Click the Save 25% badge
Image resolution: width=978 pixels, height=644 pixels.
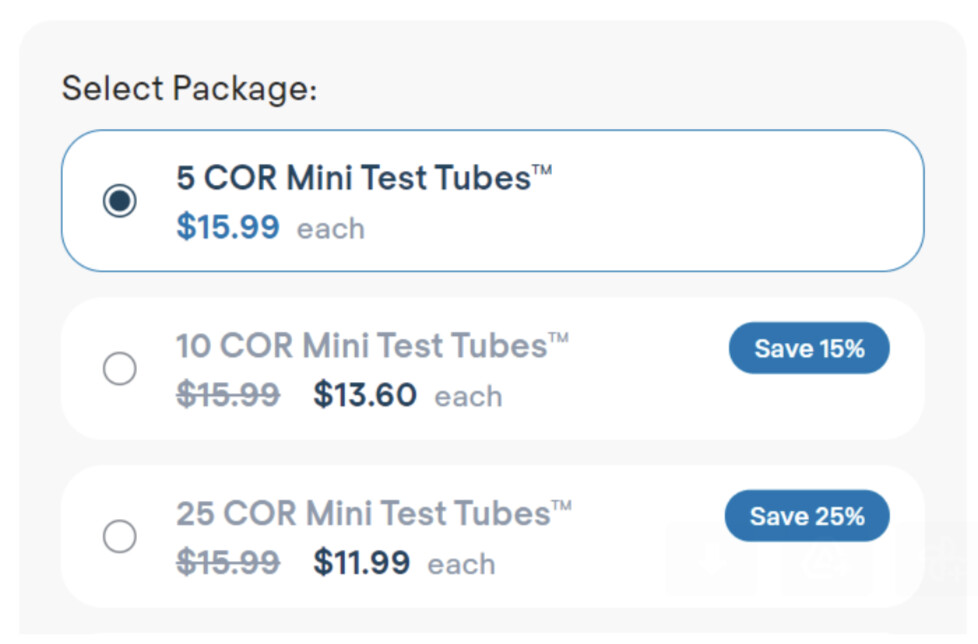pyautogui.click(x=807, y=516)
